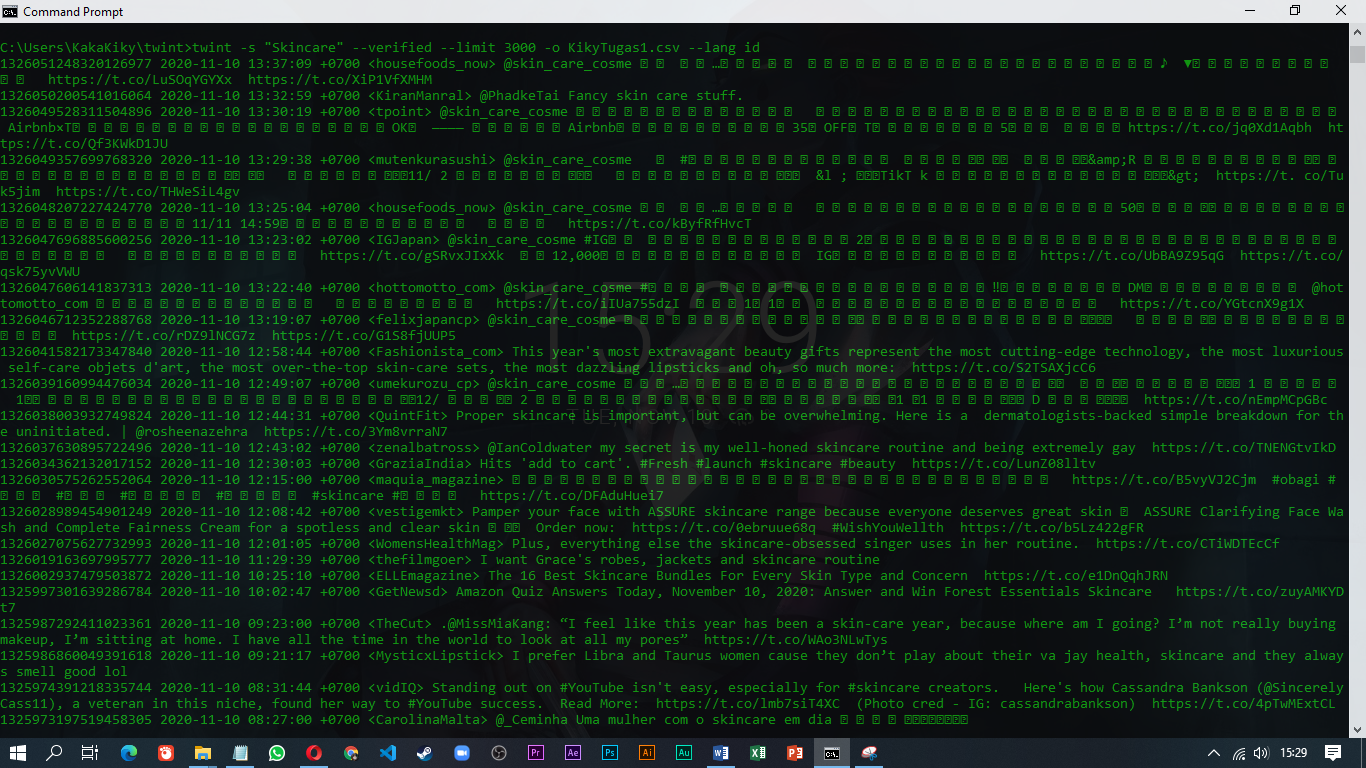Open the Action Center notifications icon
The width and height of the screenshot is (1366, 768).
click(1333, 752)
